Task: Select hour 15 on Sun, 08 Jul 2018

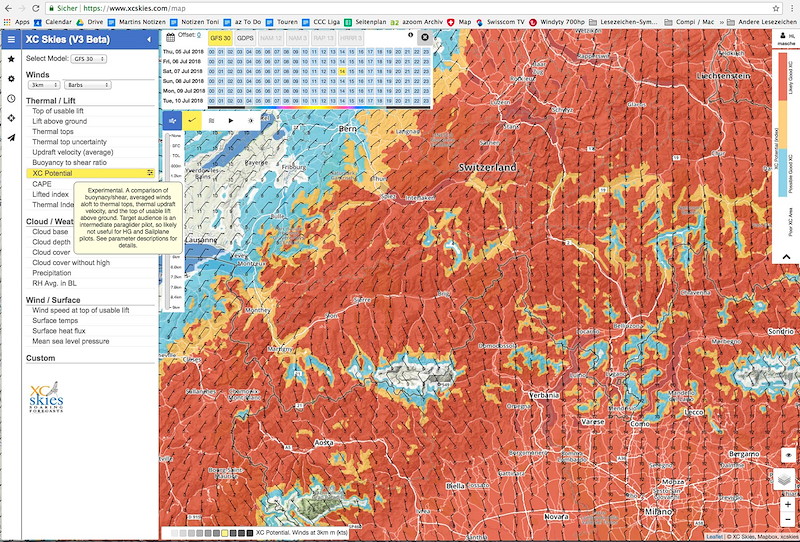Action: coord(352,81)
